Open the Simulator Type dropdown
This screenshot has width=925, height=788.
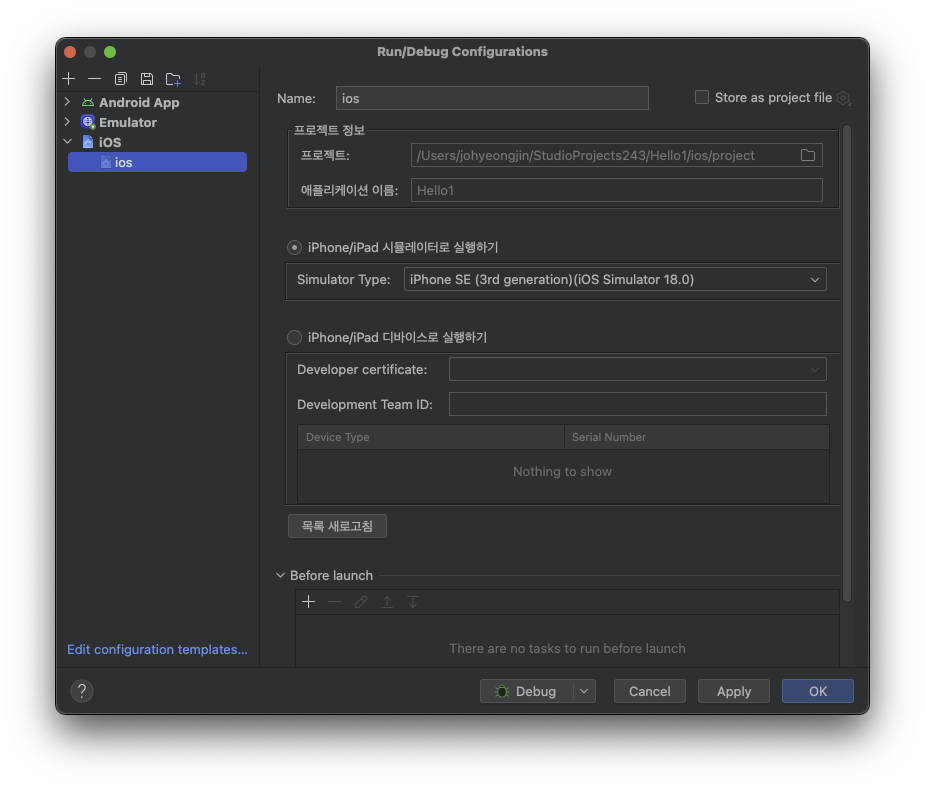point(615,280)
